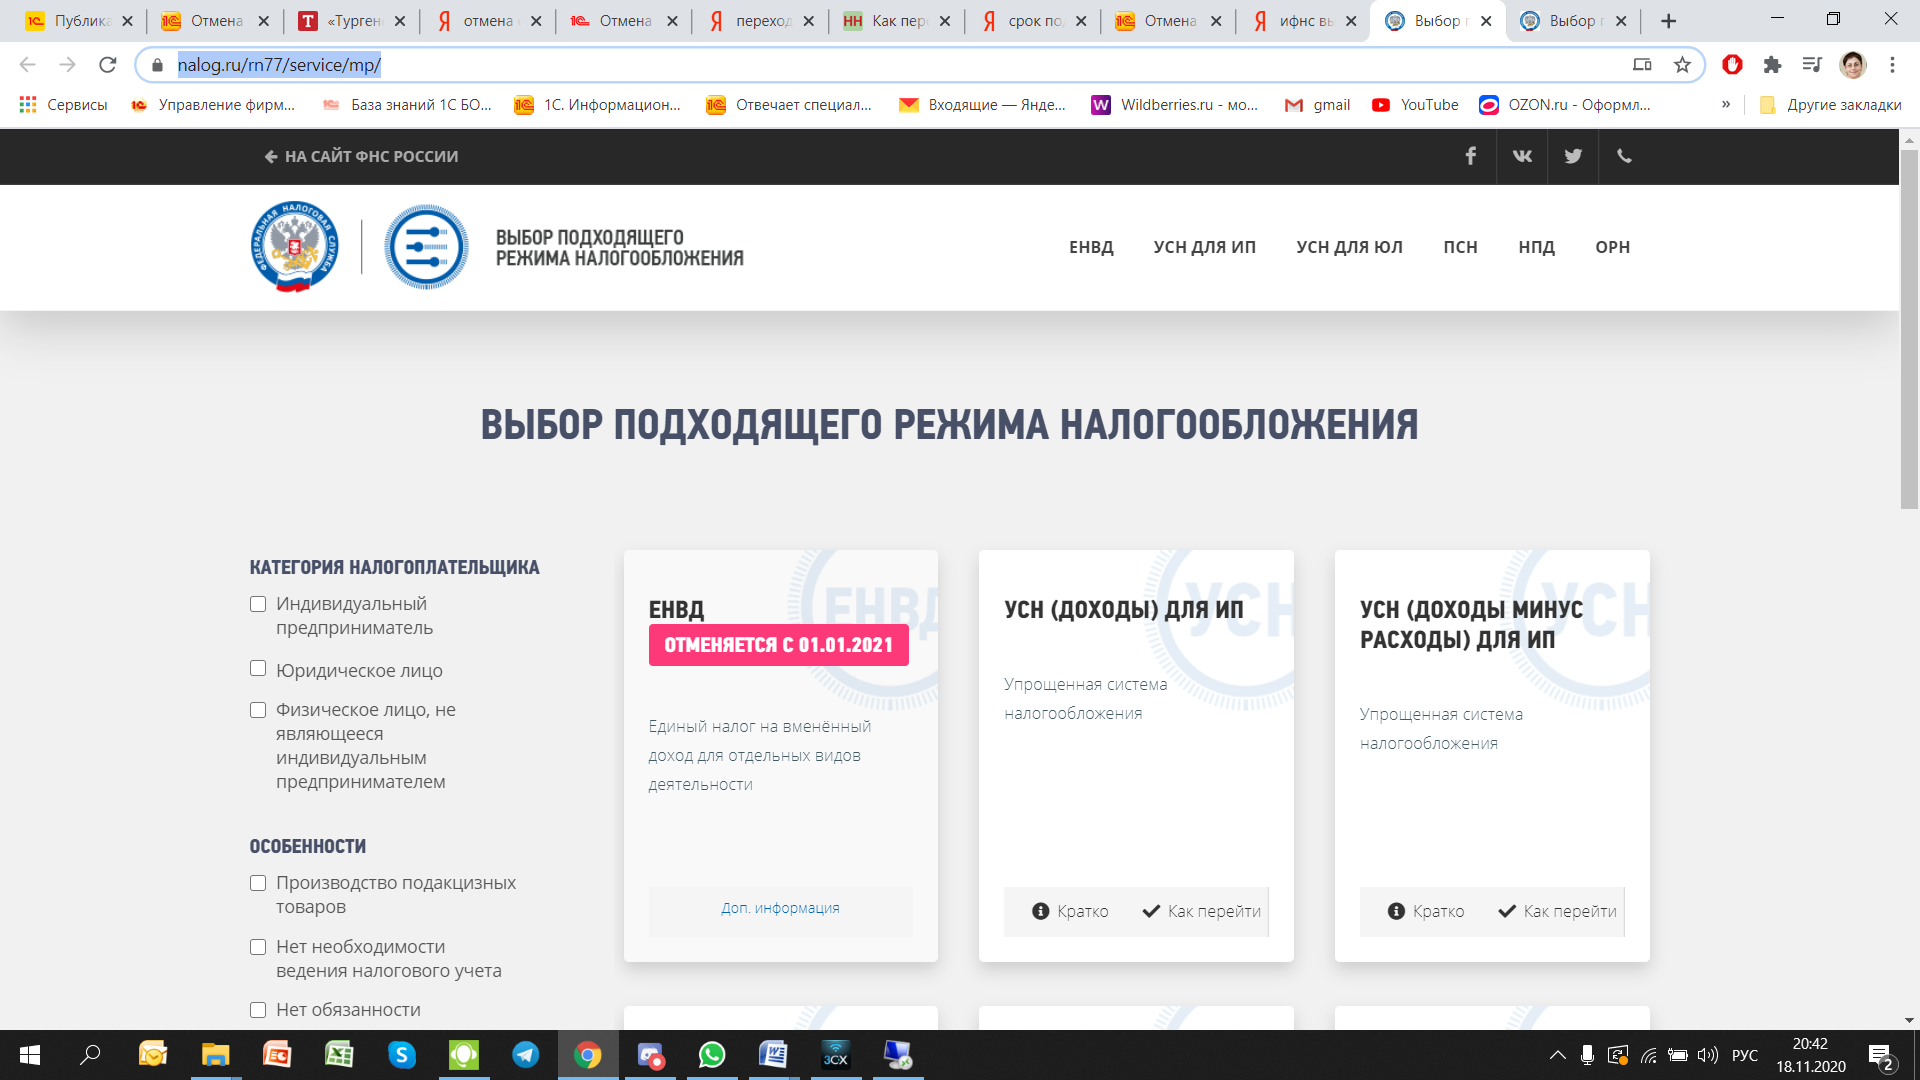Go back to previous page
Viewport: 1920px width, 1080px height.
point(28,65)
